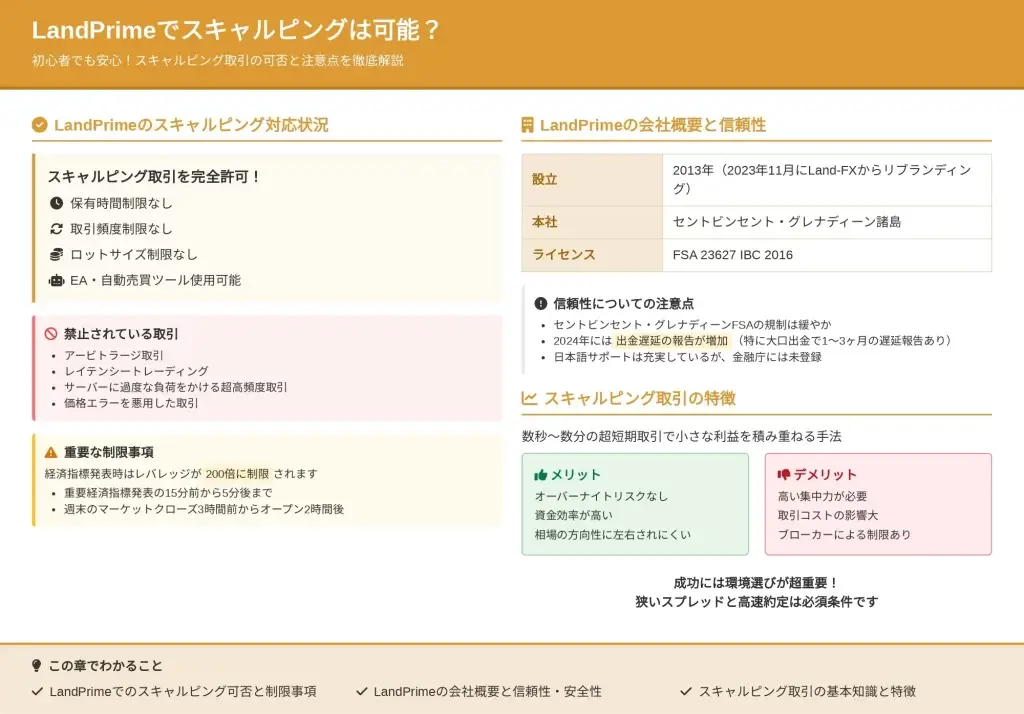This screenshot has width=1024, height=714.
Task: Click the checkmark before 基本知識と特徴
Action: point(686,691)
